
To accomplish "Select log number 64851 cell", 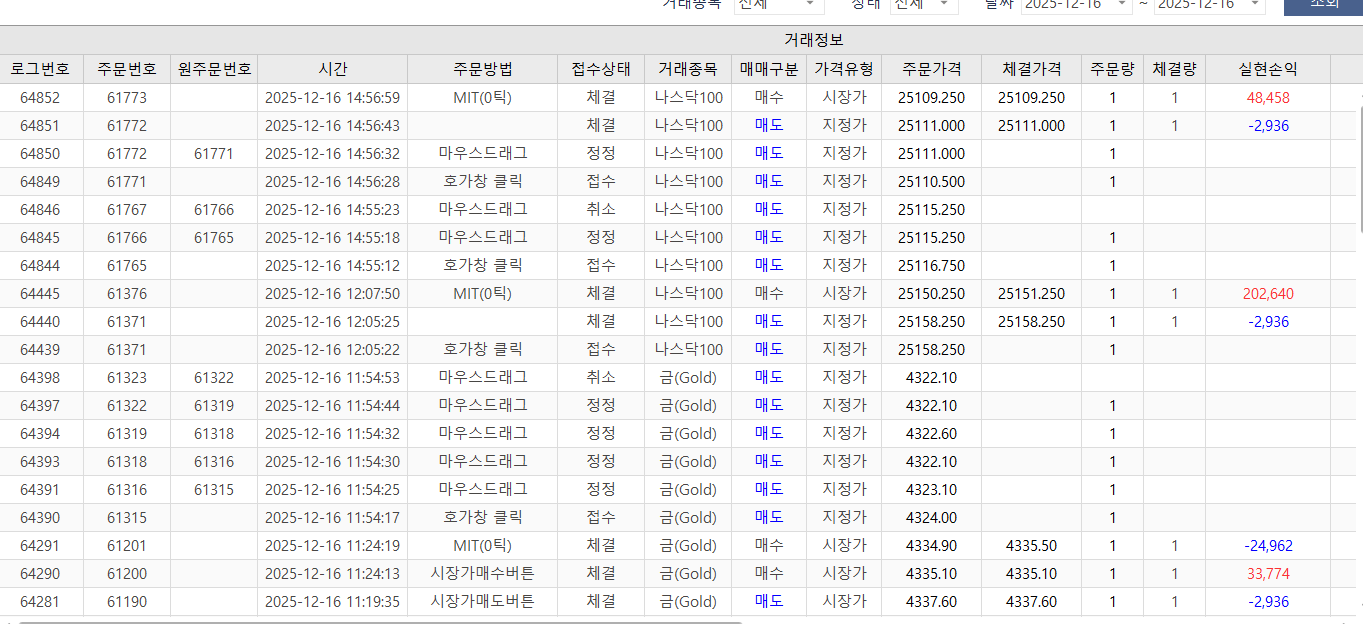I will (x=41, y=126).
